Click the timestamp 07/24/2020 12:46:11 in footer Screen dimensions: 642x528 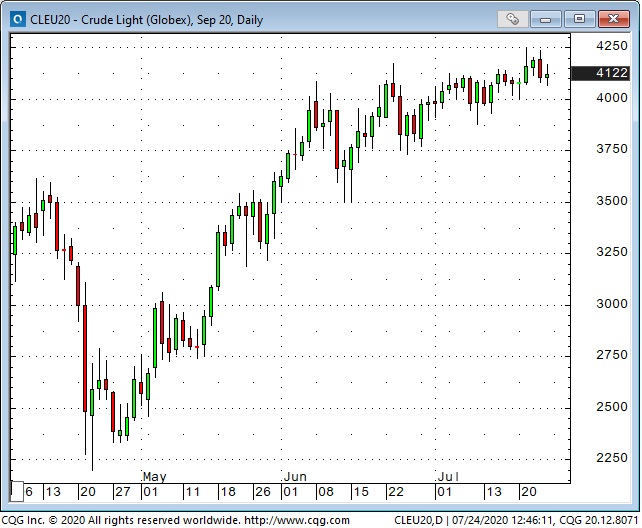[x=503, y=520]
